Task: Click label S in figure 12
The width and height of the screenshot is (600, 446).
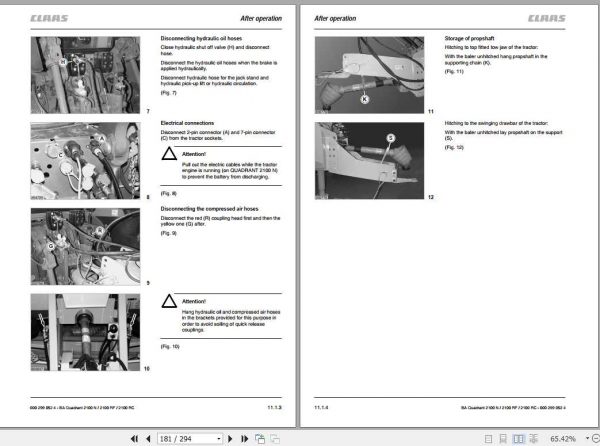Action: (391, 138)
